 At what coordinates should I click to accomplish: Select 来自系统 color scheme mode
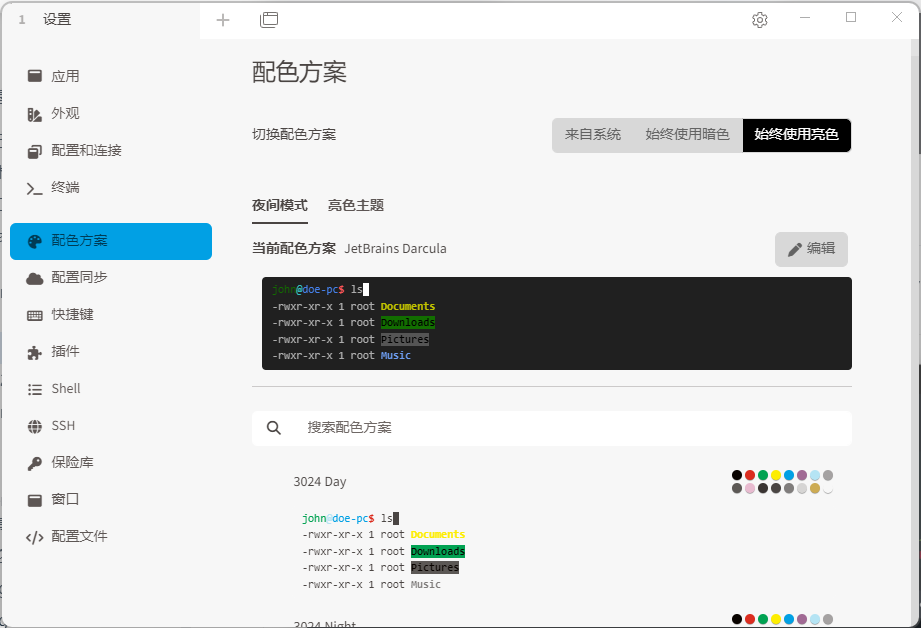593,135
